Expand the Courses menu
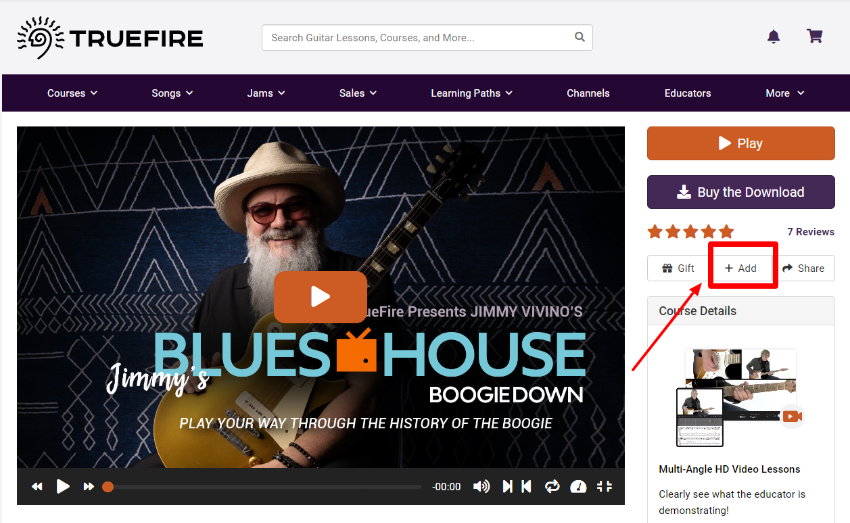Image resolution: width=850 pixels, height=523 pixels. pos(72,93)
